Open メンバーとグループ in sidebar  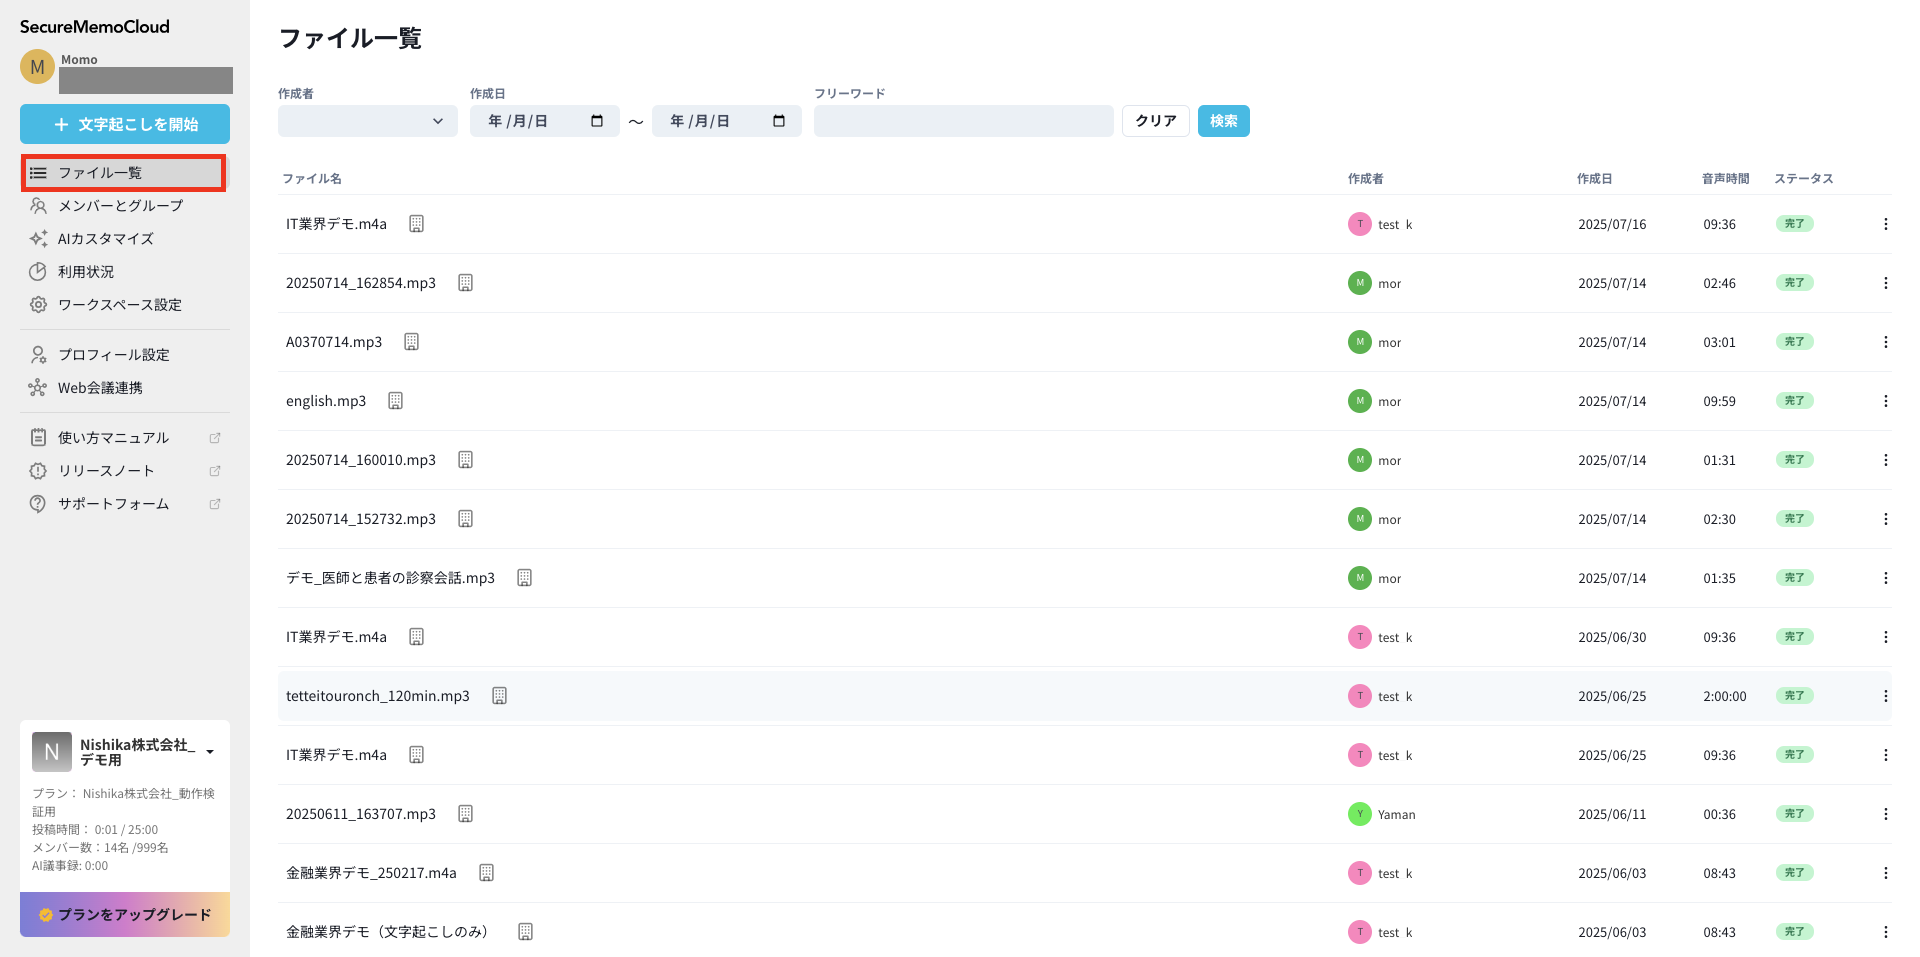[120, 206]
